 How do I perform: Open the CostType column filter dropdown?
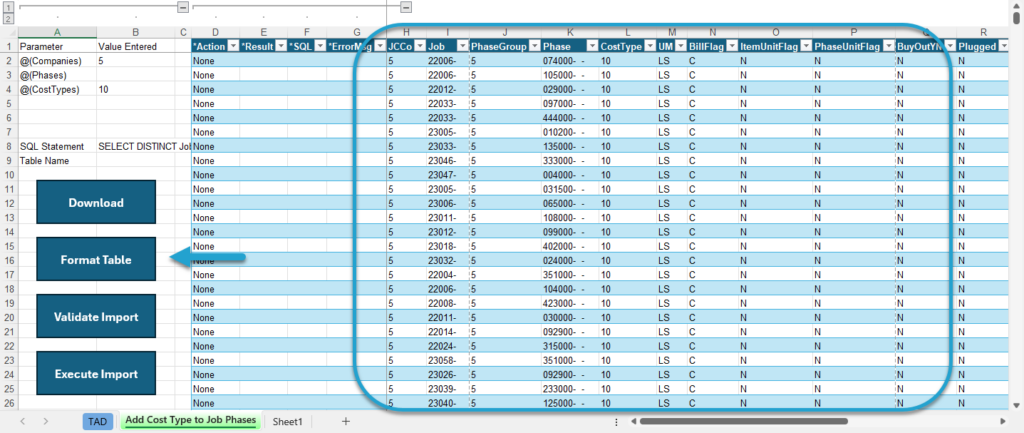pyautogui.click(x=648, y=46)
